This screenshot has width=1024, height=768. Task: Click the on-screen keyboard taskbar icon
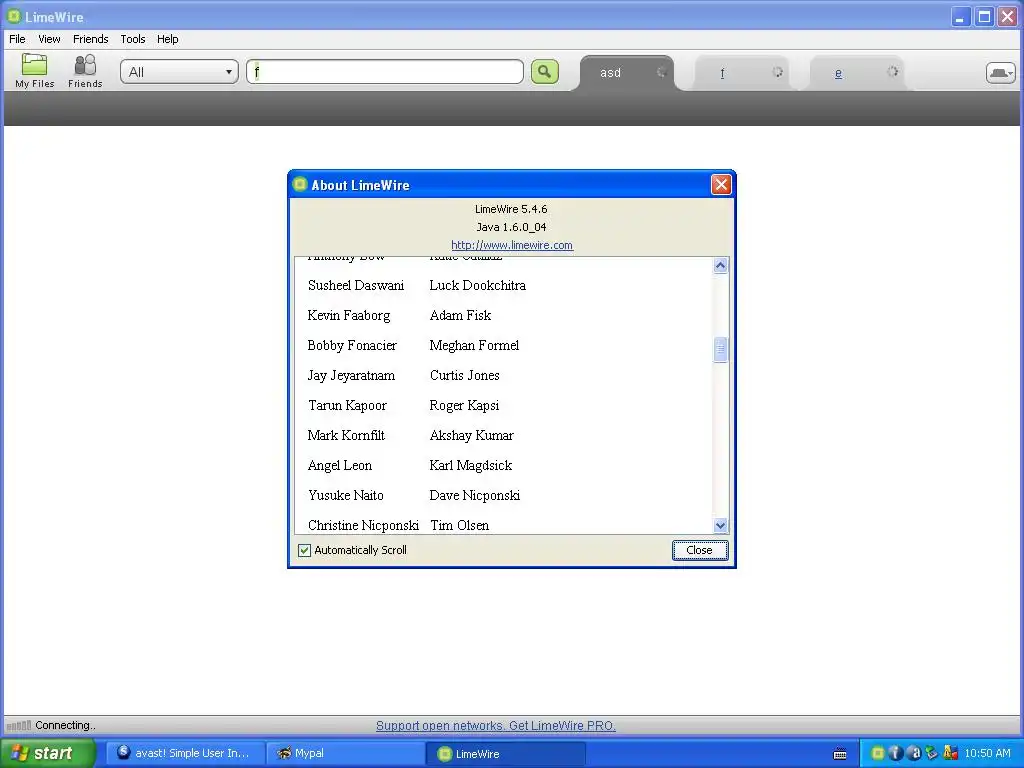point(840,754)
